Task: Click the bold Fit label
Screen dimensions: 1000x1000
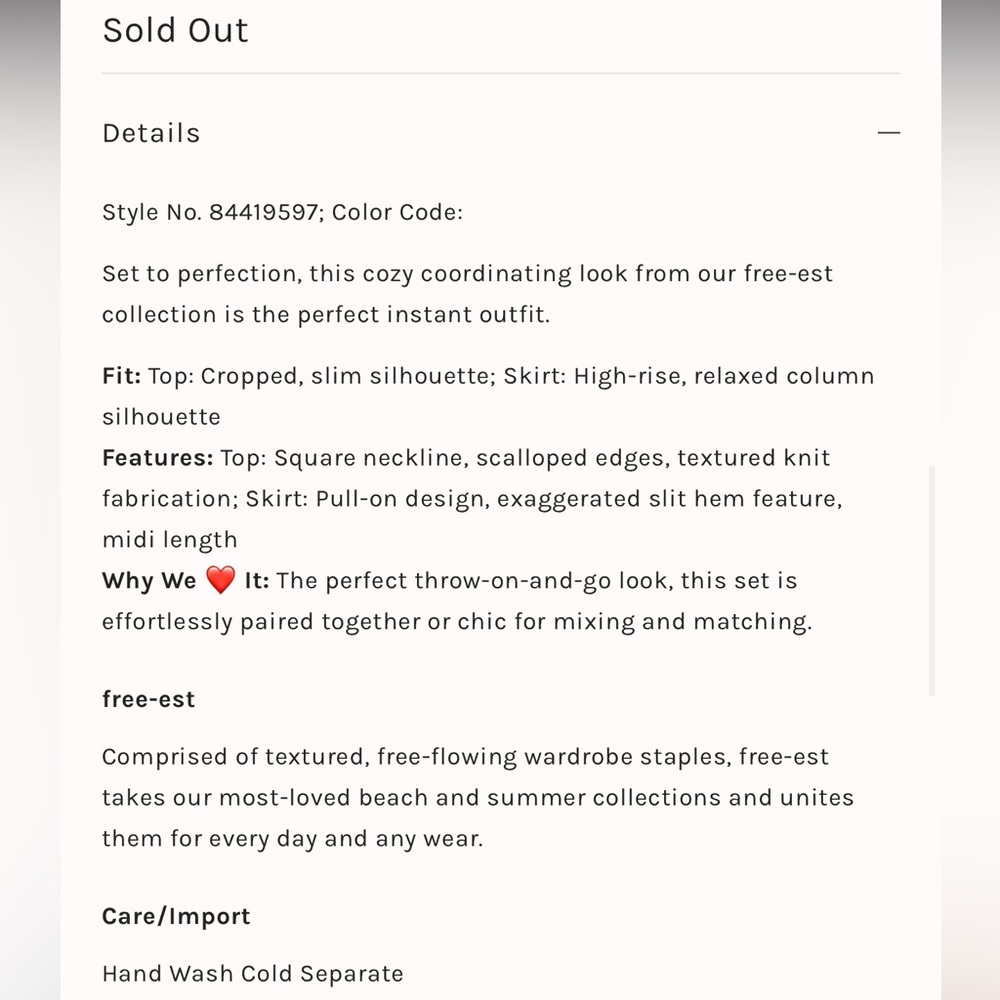Action: (122, 376)
